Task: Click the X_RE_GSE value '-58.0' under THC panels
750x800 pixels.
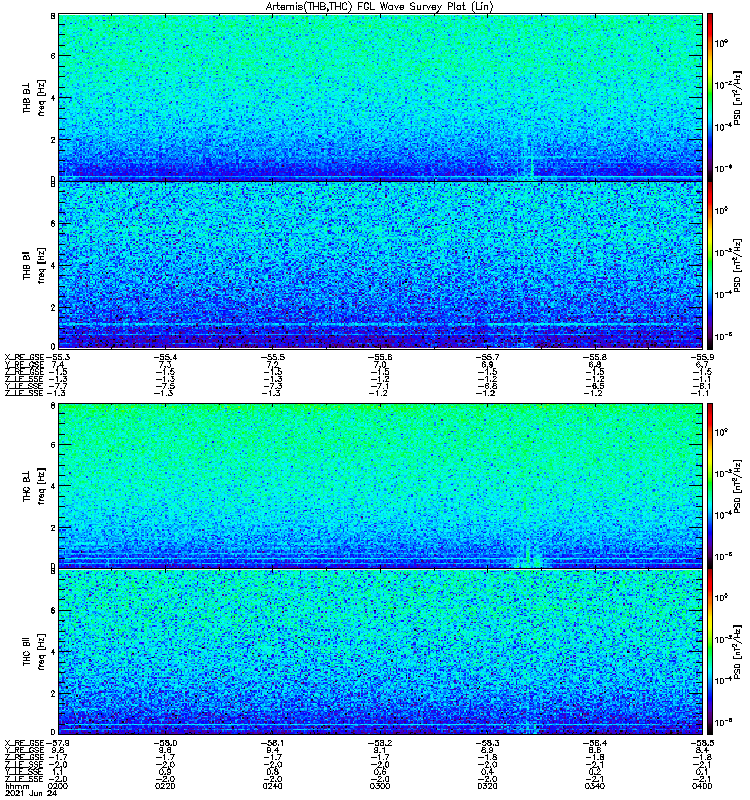Action: [x=165, y=743]
